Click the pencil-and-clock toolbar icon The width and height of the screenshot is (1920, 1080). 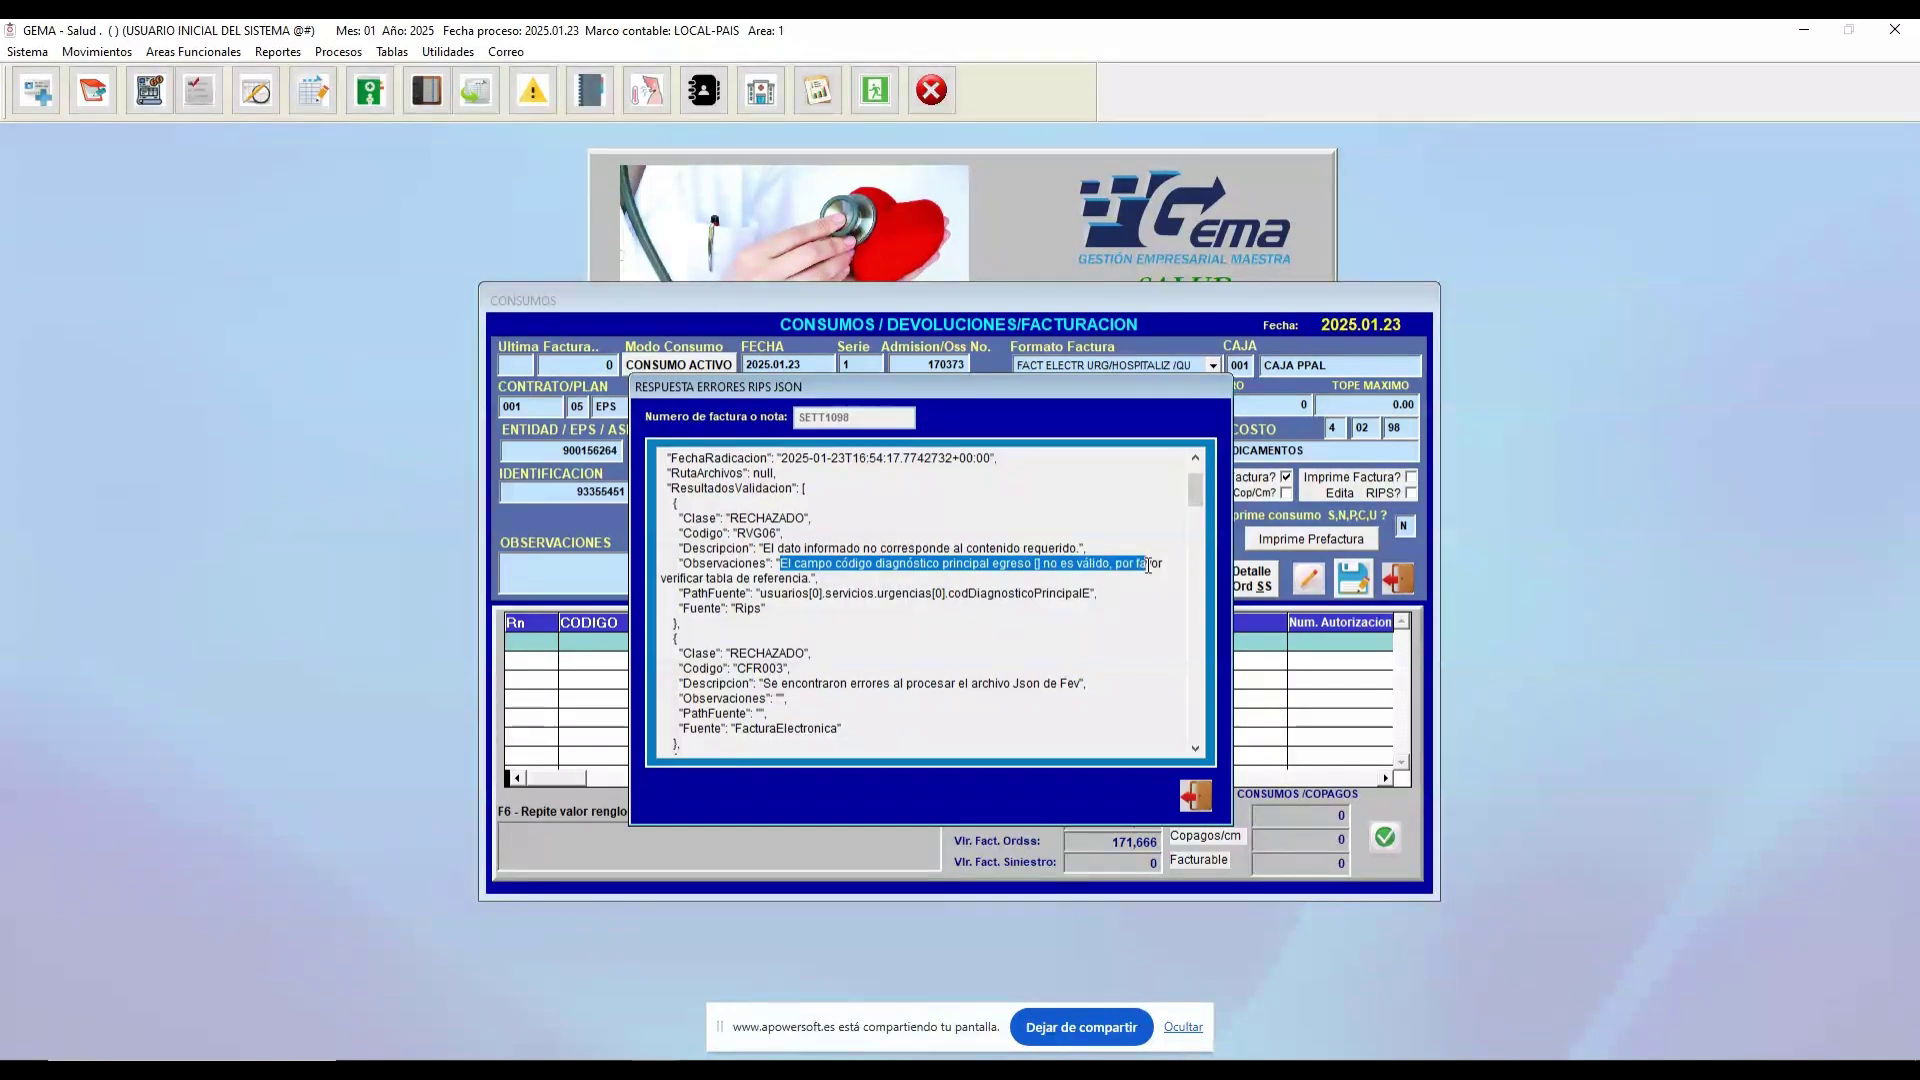coord(256,91)
